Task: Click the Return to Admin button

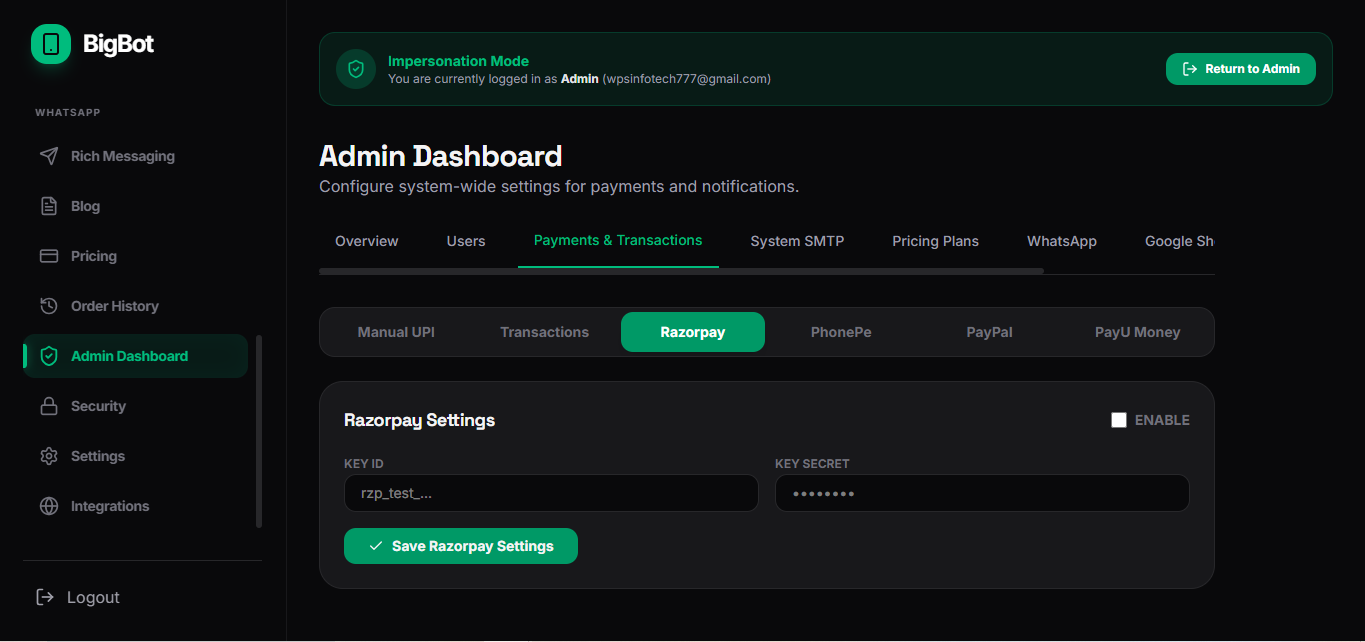Action: point(1241,69)
